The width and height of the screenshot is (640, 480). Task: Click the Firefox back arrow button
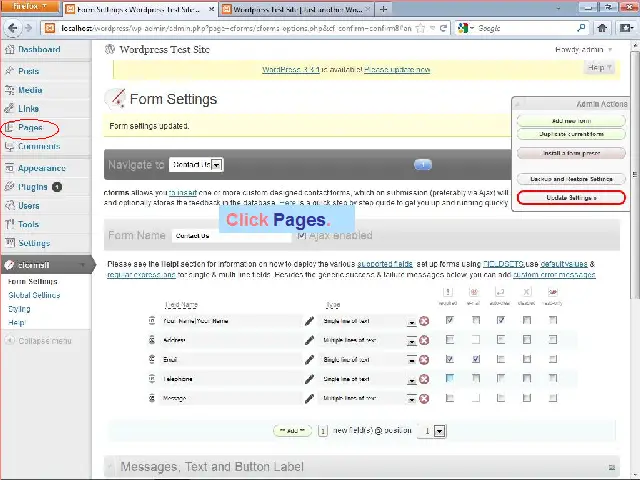pos(13,28)
